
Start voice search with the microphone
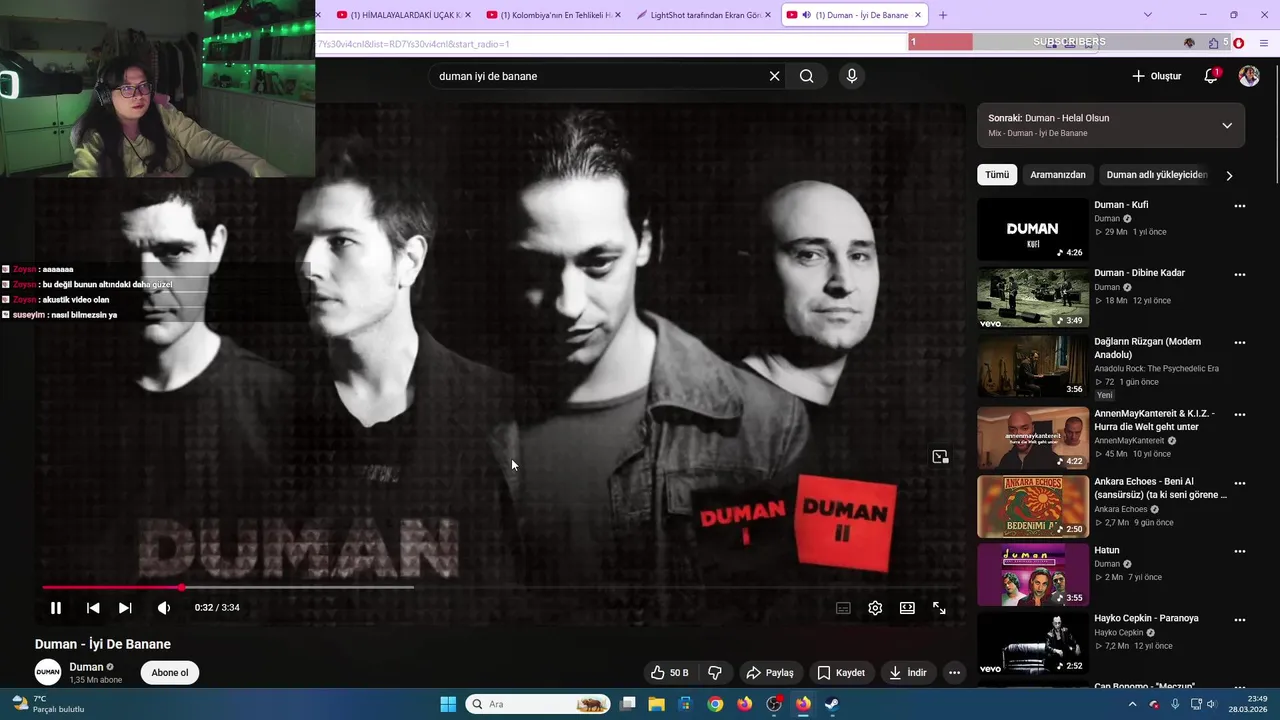(x=851, y=76)
